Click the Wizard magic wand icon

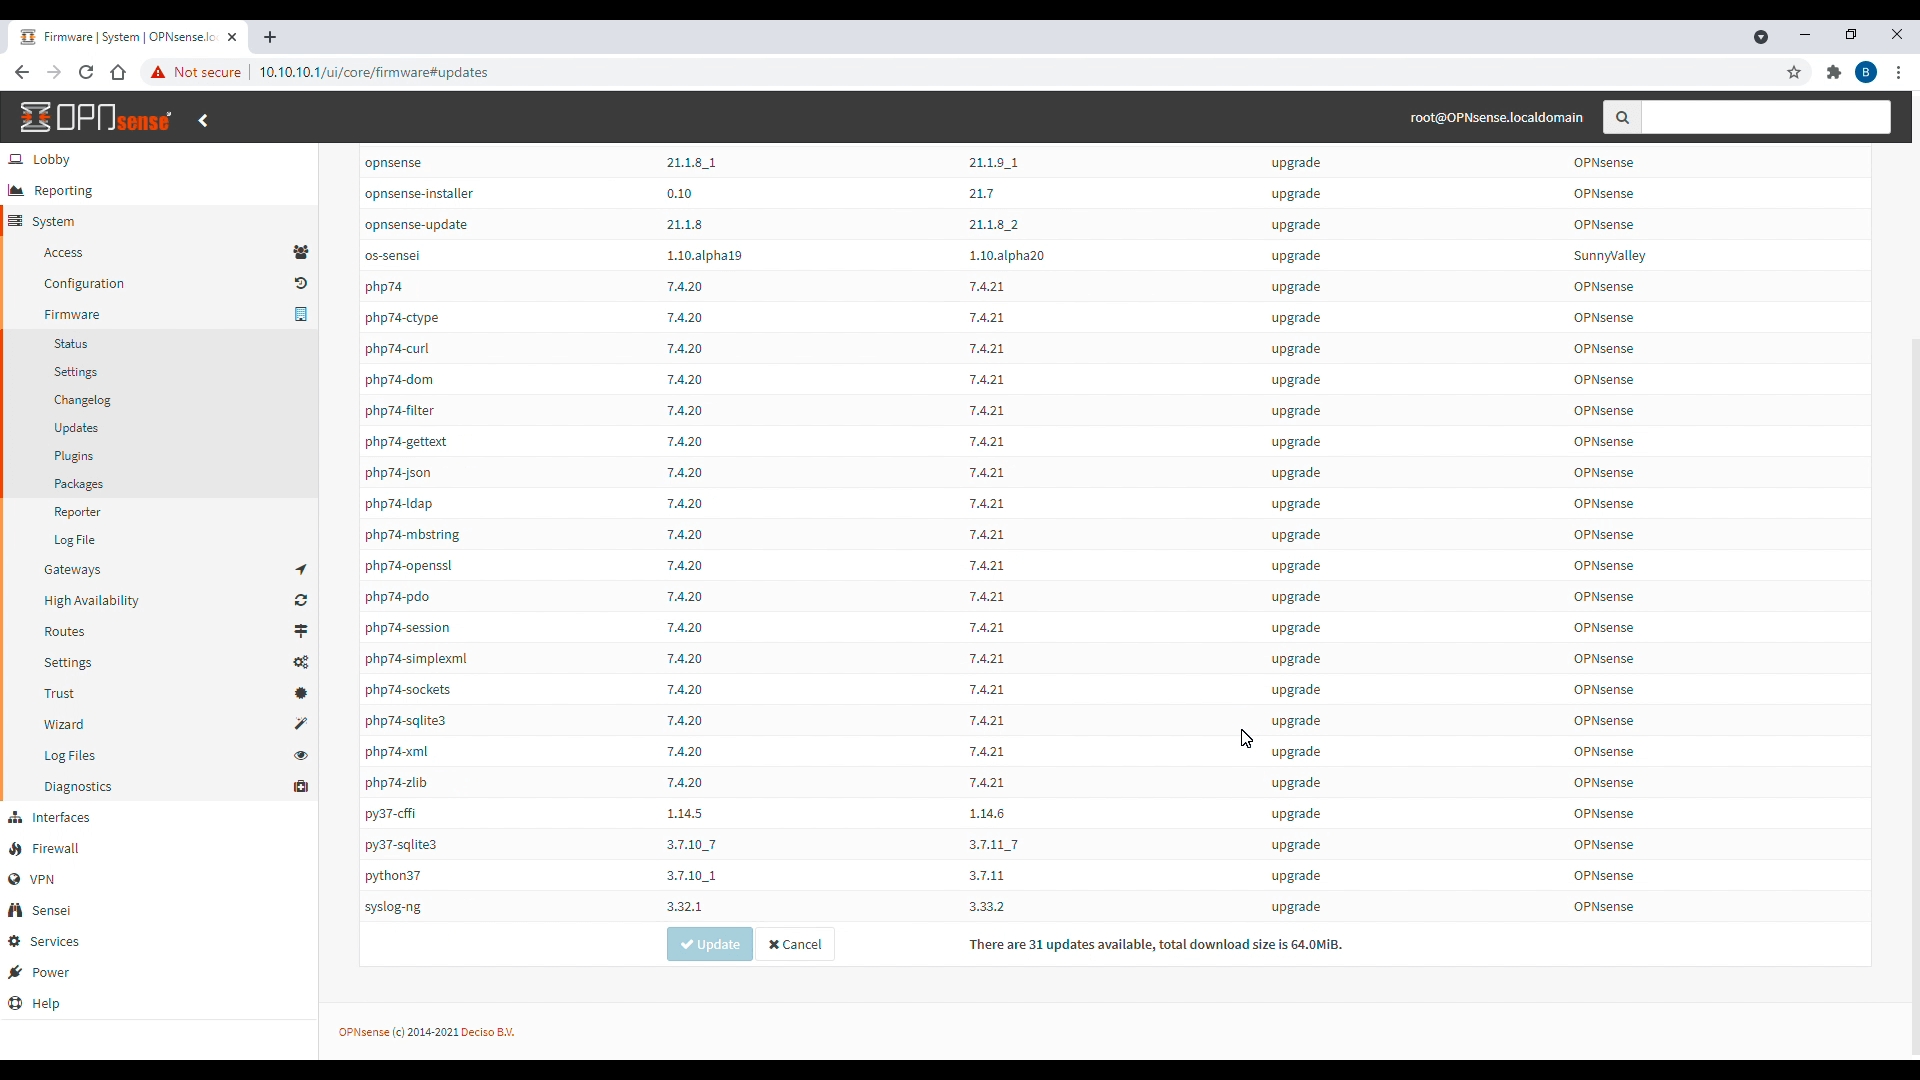(x=300, y=724)
